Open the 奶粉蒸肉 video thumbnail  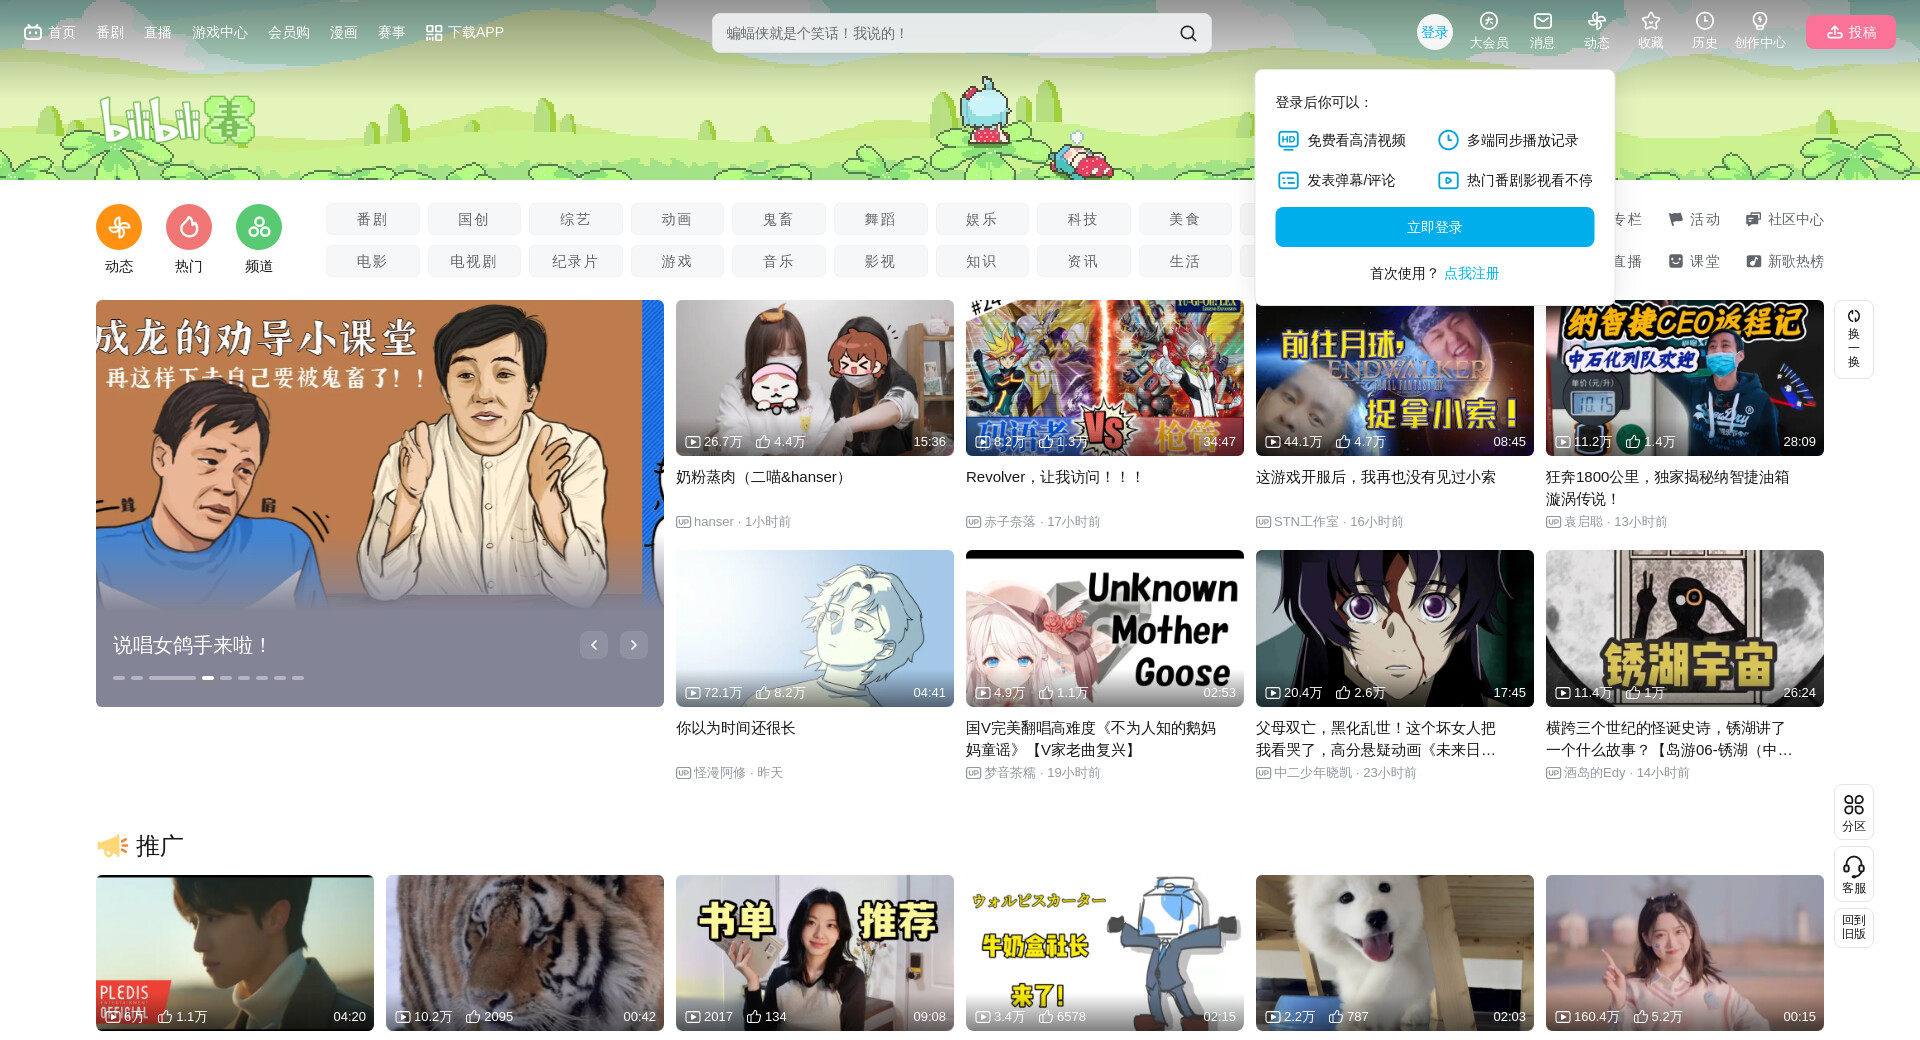pos(815,378)
